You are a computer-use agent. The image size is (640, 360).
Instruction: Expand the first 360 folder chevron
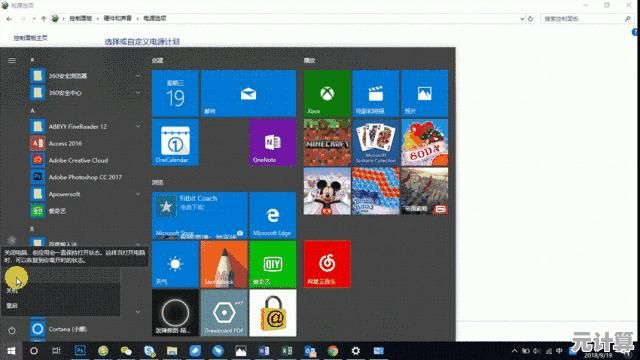(138, 76)
